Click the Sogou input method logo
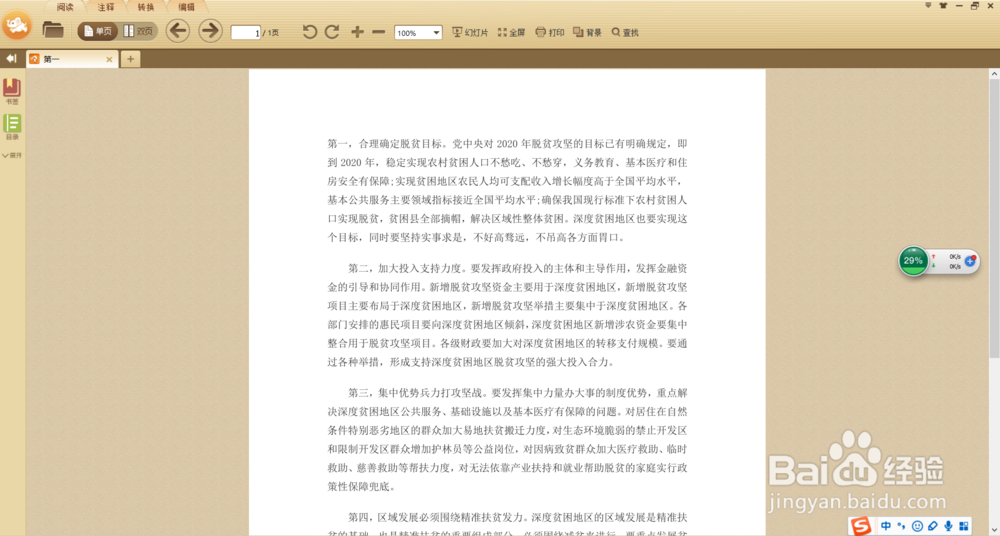 pos(862,526)
